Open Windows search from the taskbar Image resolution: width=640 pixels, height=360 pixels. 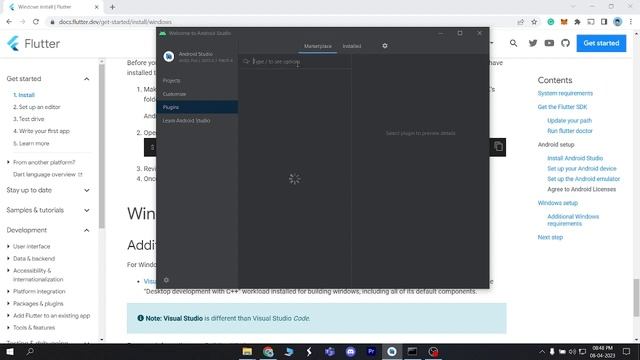pos(30,351)
